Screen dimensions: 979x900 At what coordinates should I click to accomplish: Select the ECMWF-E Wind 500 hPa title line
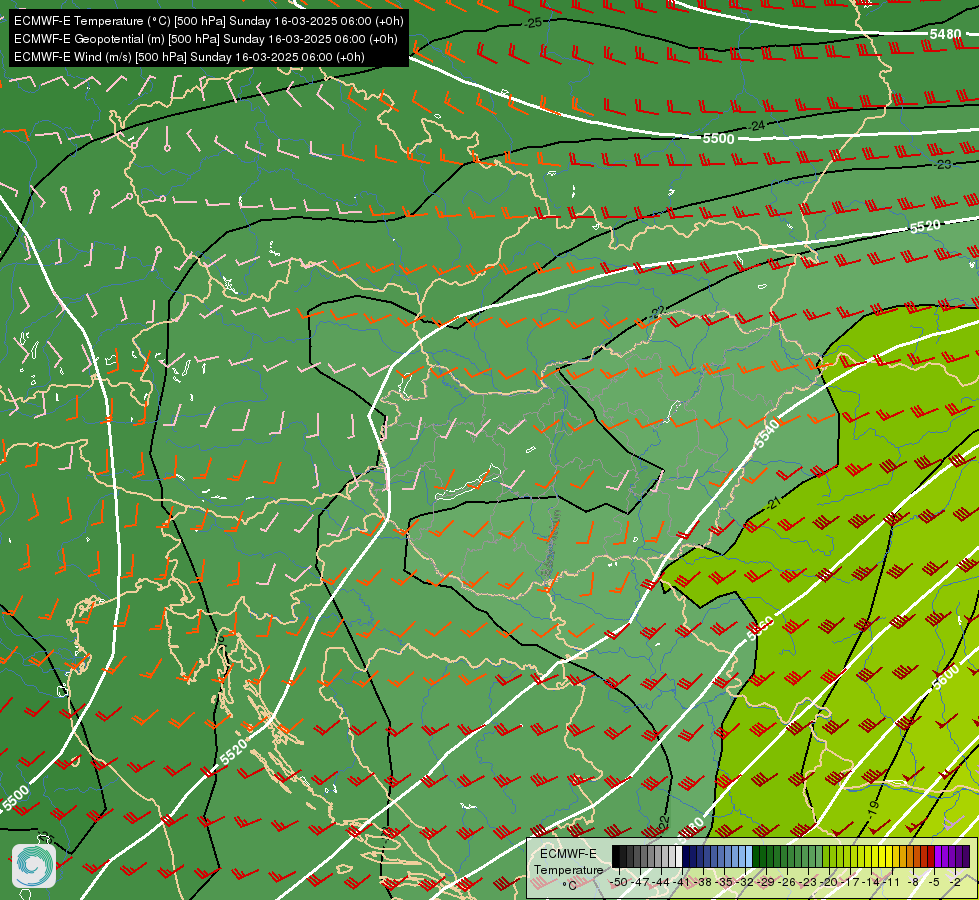(189, 57)
